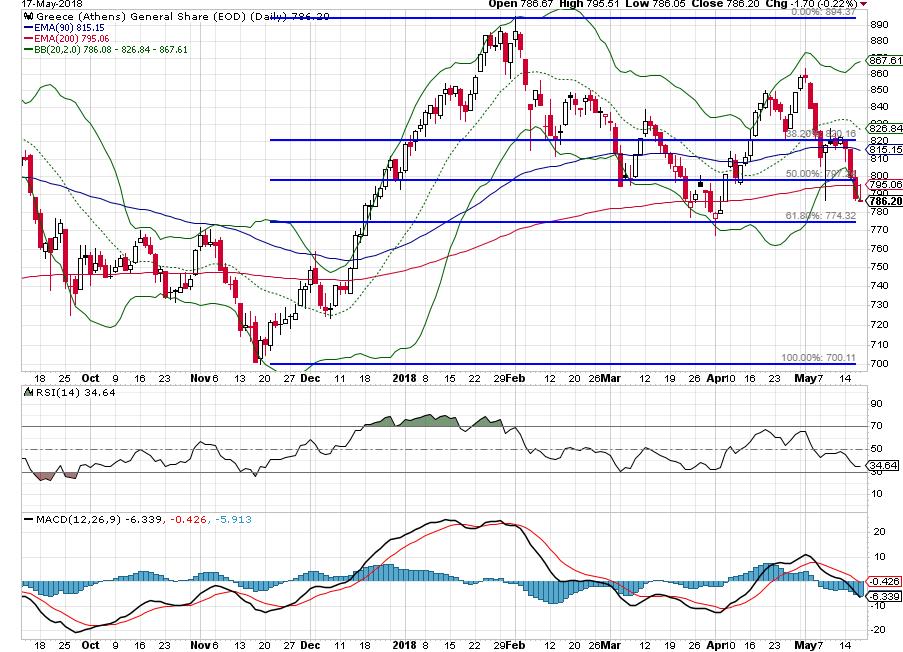The image size is (903, 652).
Task: Click the -6.339 MACD value tag
Action: [885, 596]
